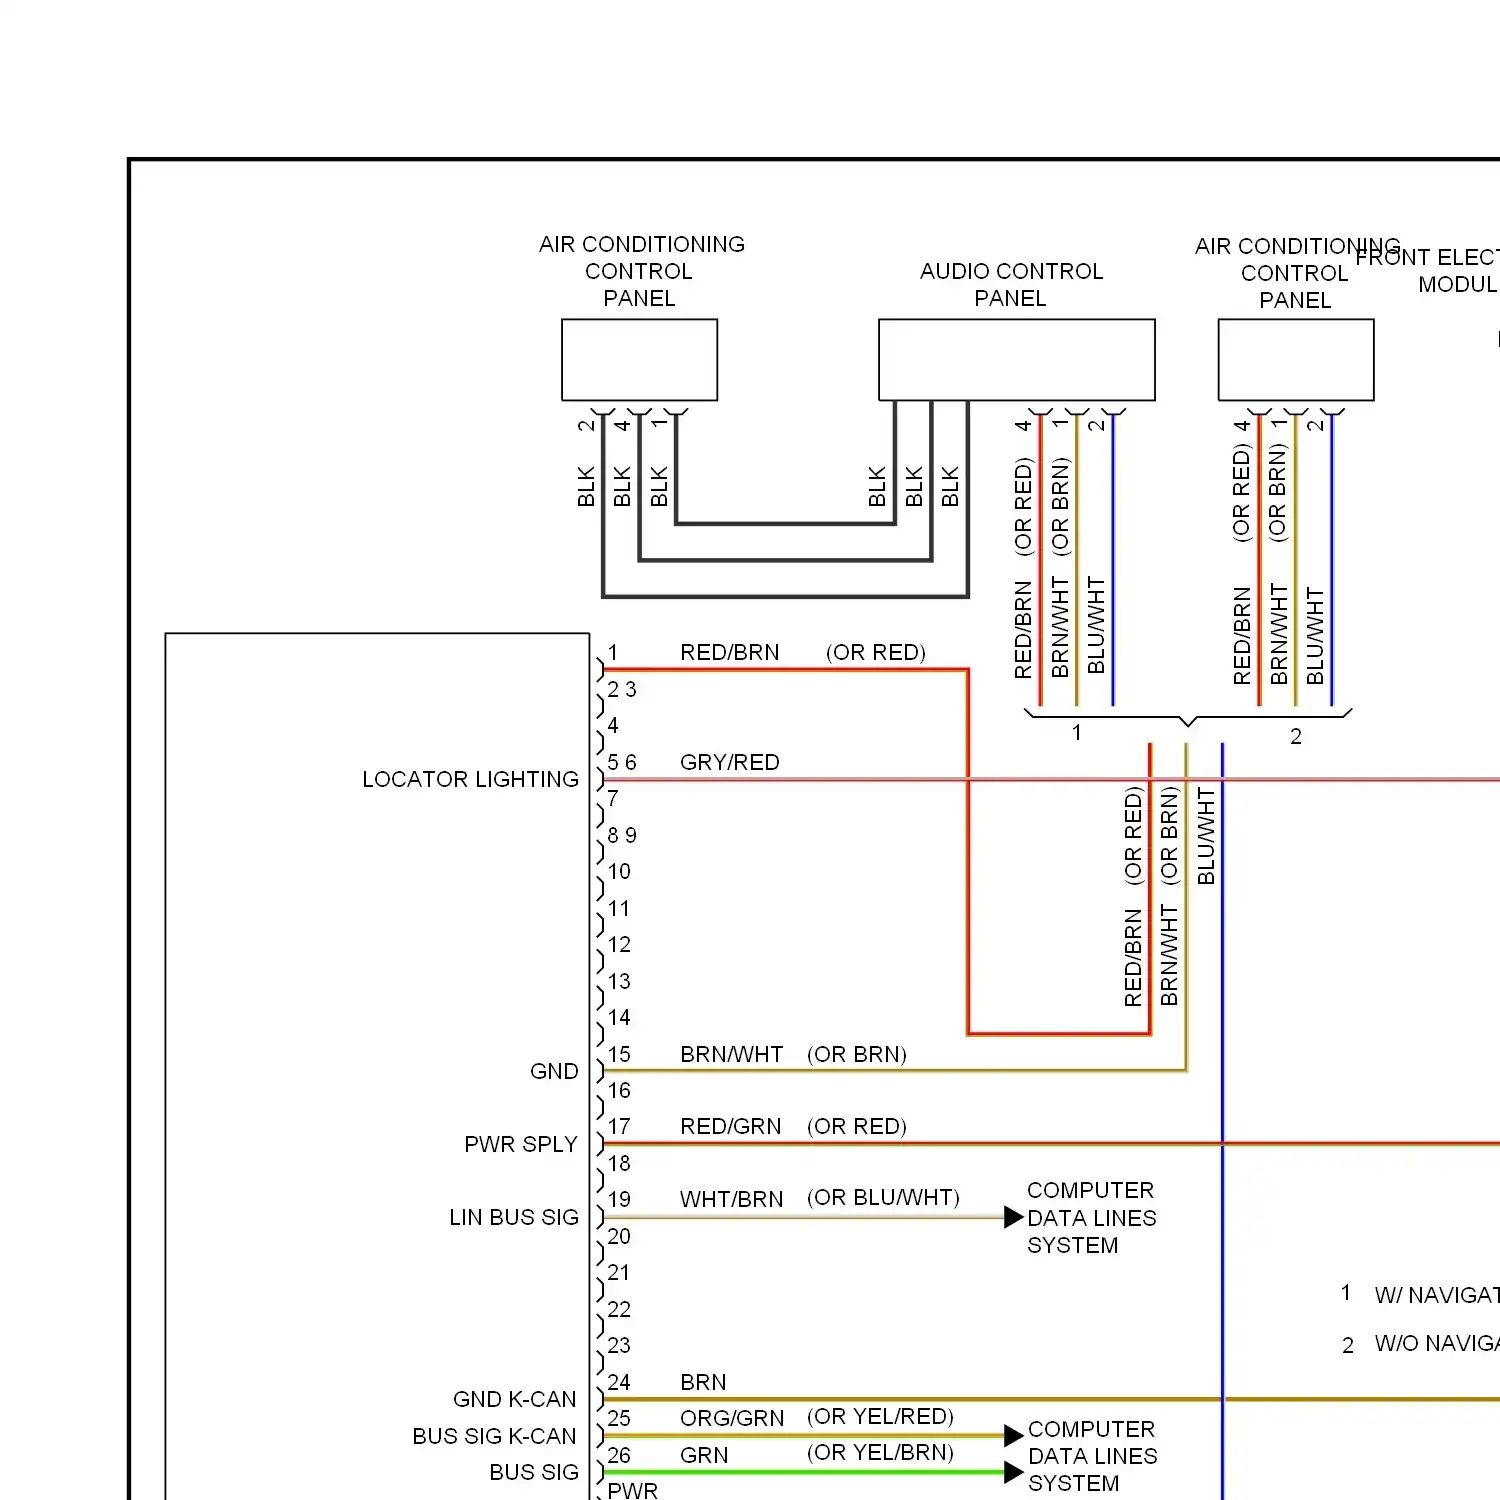Click the ORG/GRN wire label
Image resolution: width=1500 pixels, height=1500 pixels.
point(732,1418)
